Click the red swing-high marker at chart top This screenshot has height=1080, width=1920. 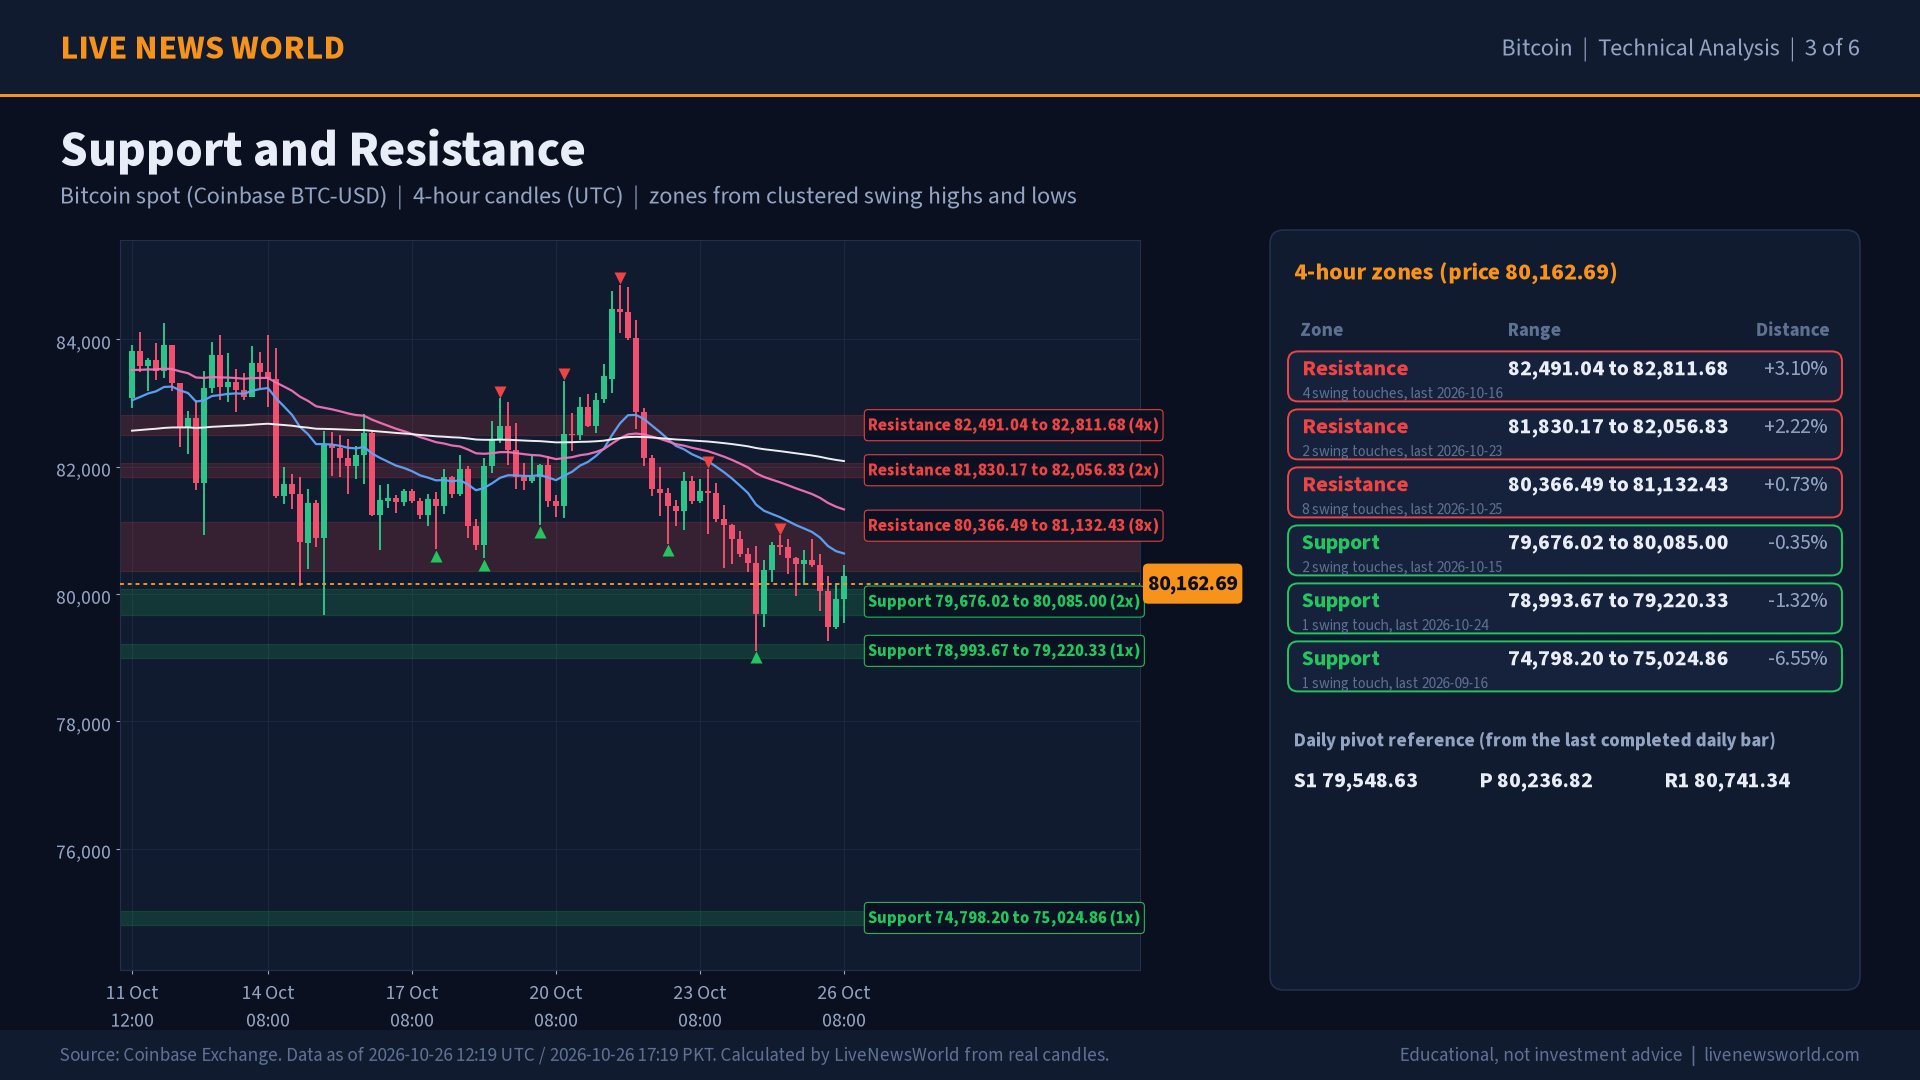point(620,278)
